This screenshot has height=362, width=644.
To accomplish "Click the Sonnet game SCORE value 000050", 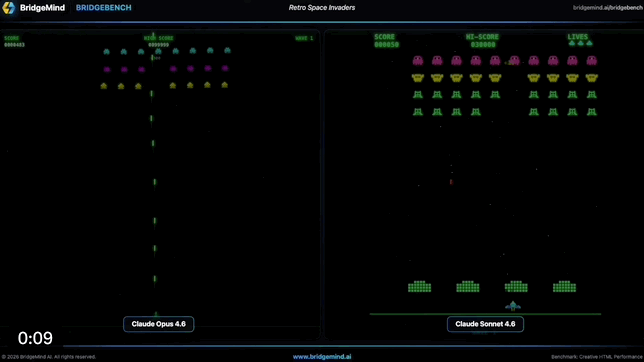I will (x=386, y=44).
